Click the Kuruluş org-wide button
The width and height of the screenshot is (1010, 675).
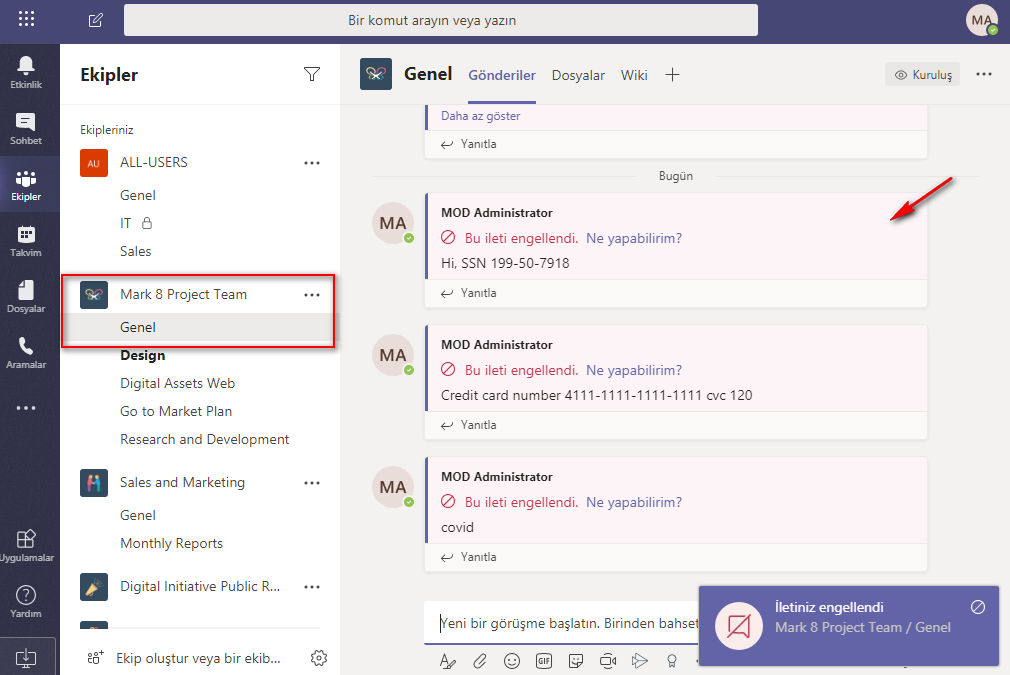(x=922, y=75)
